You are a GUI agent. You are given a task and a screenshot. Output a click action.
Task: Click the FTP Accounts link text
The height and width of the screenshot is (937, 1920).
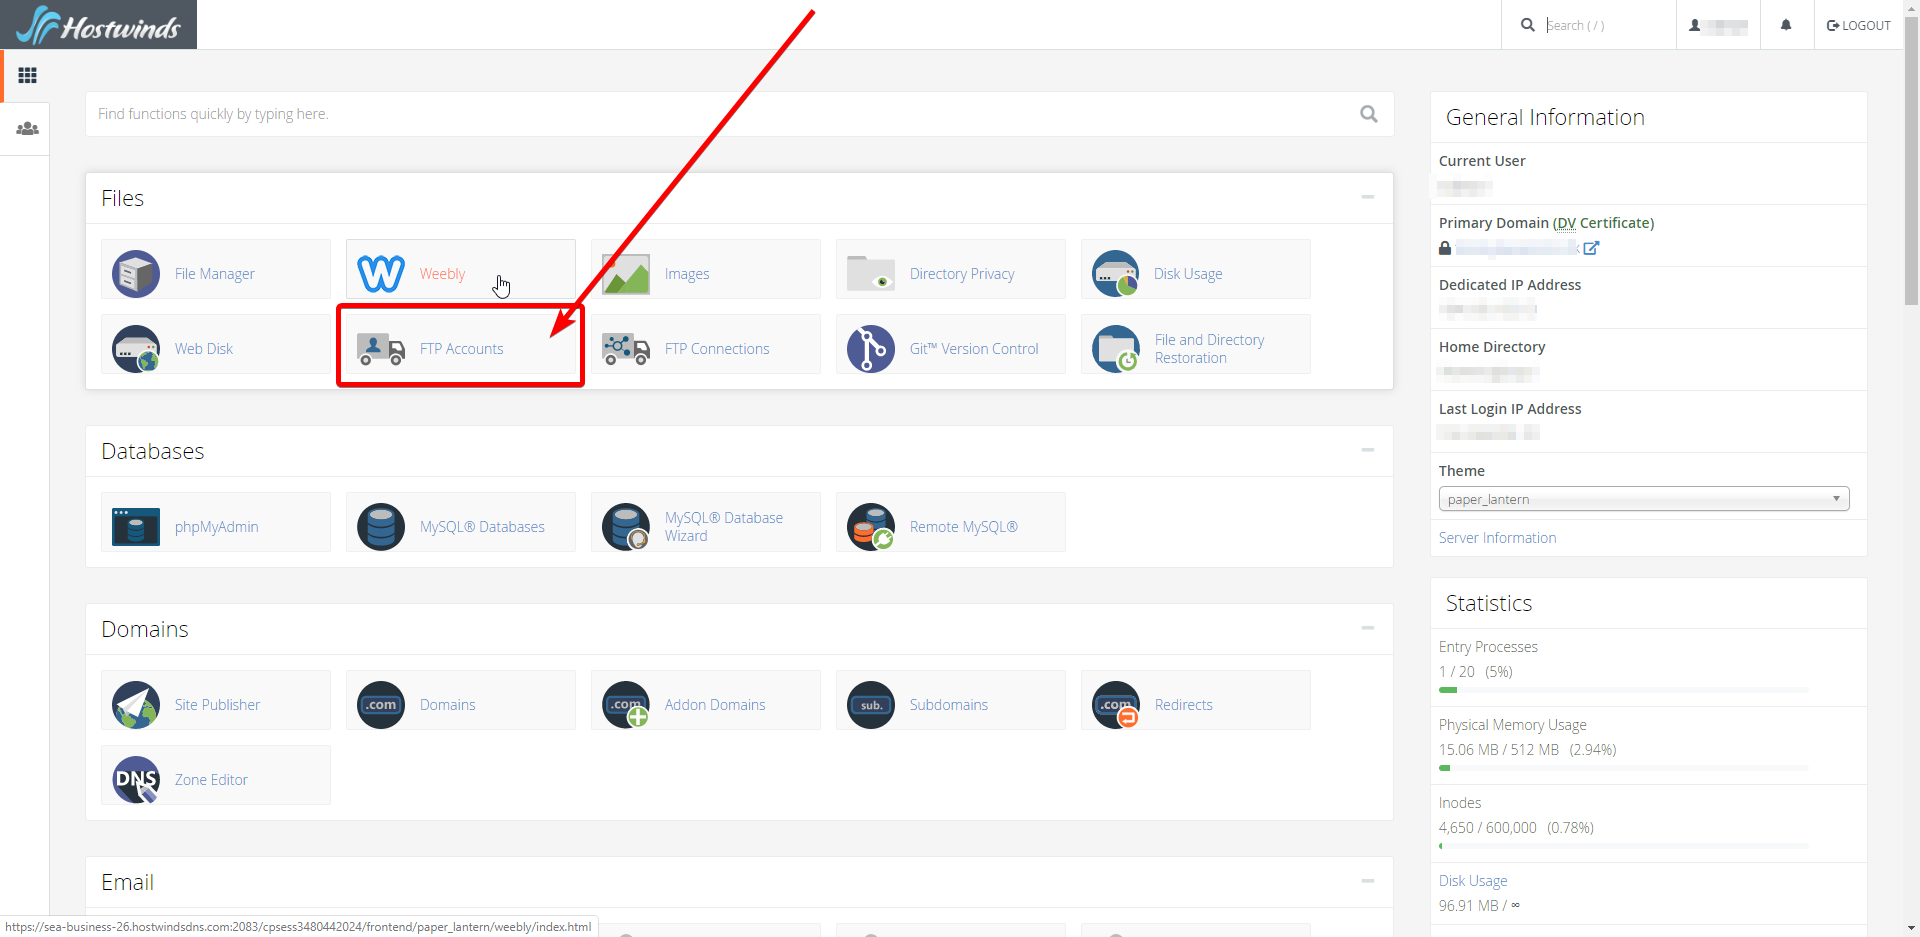tap(461, 349)
